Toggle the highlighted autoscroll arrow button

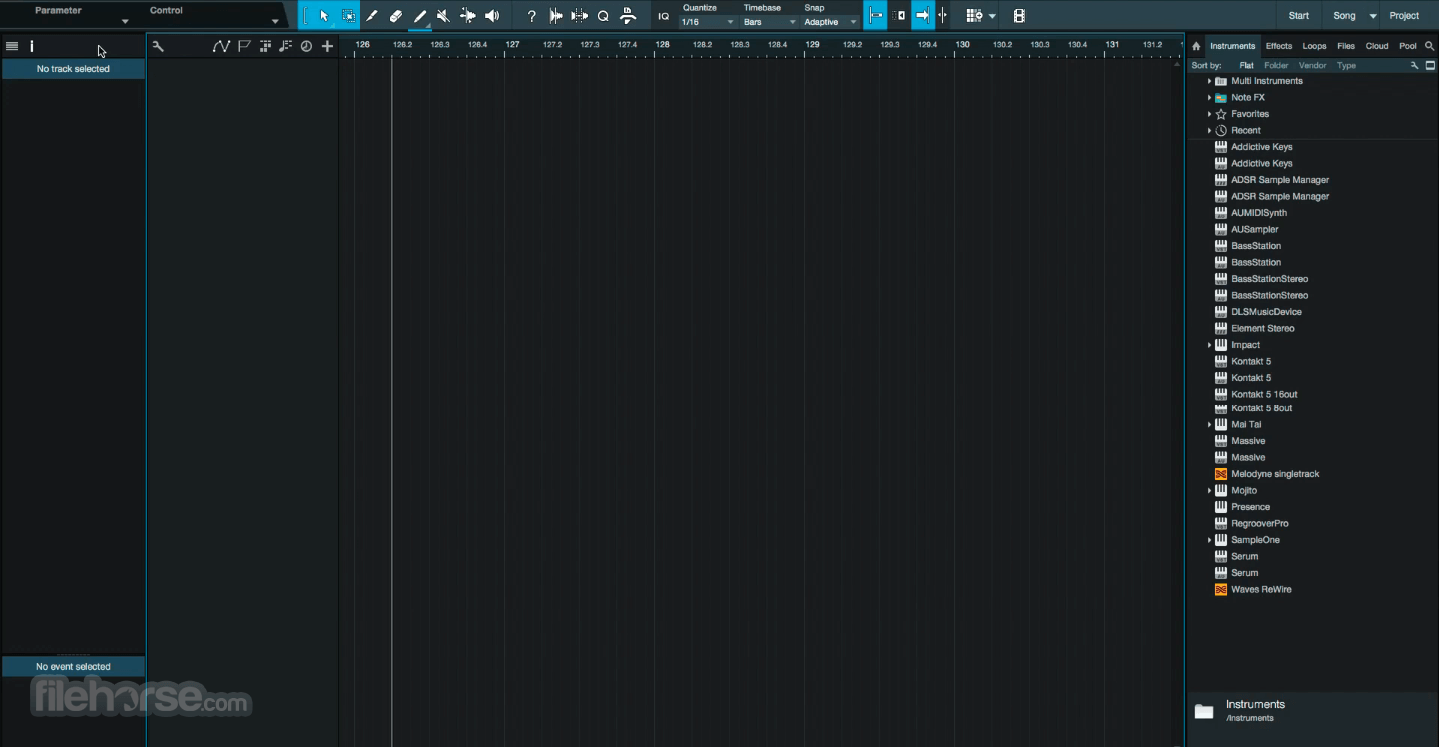pos(923,16)
